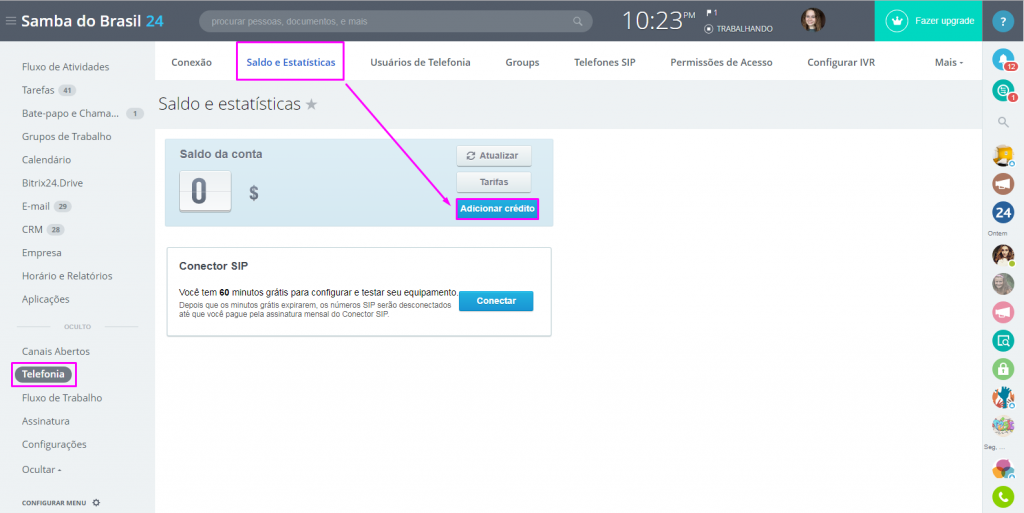Click the crown icon next to Fazer upgrade
Image resolution: width=1024 pixels, height=513 pixels.
[898, 21]
